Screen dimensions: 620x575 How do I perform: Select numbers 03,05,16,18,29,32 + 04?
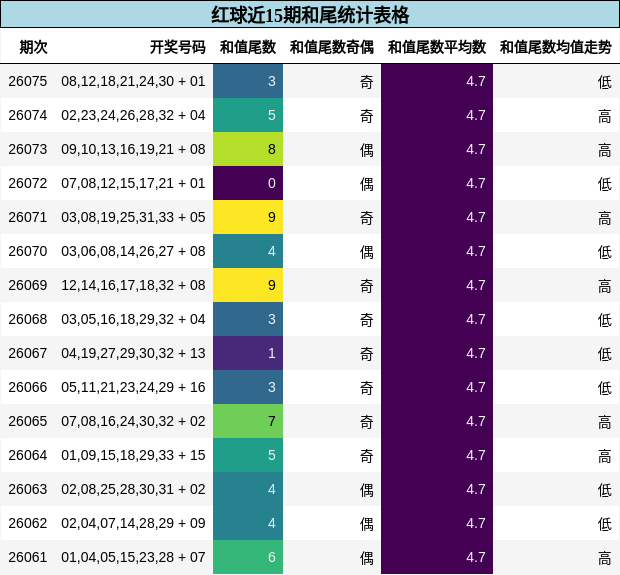133,319
